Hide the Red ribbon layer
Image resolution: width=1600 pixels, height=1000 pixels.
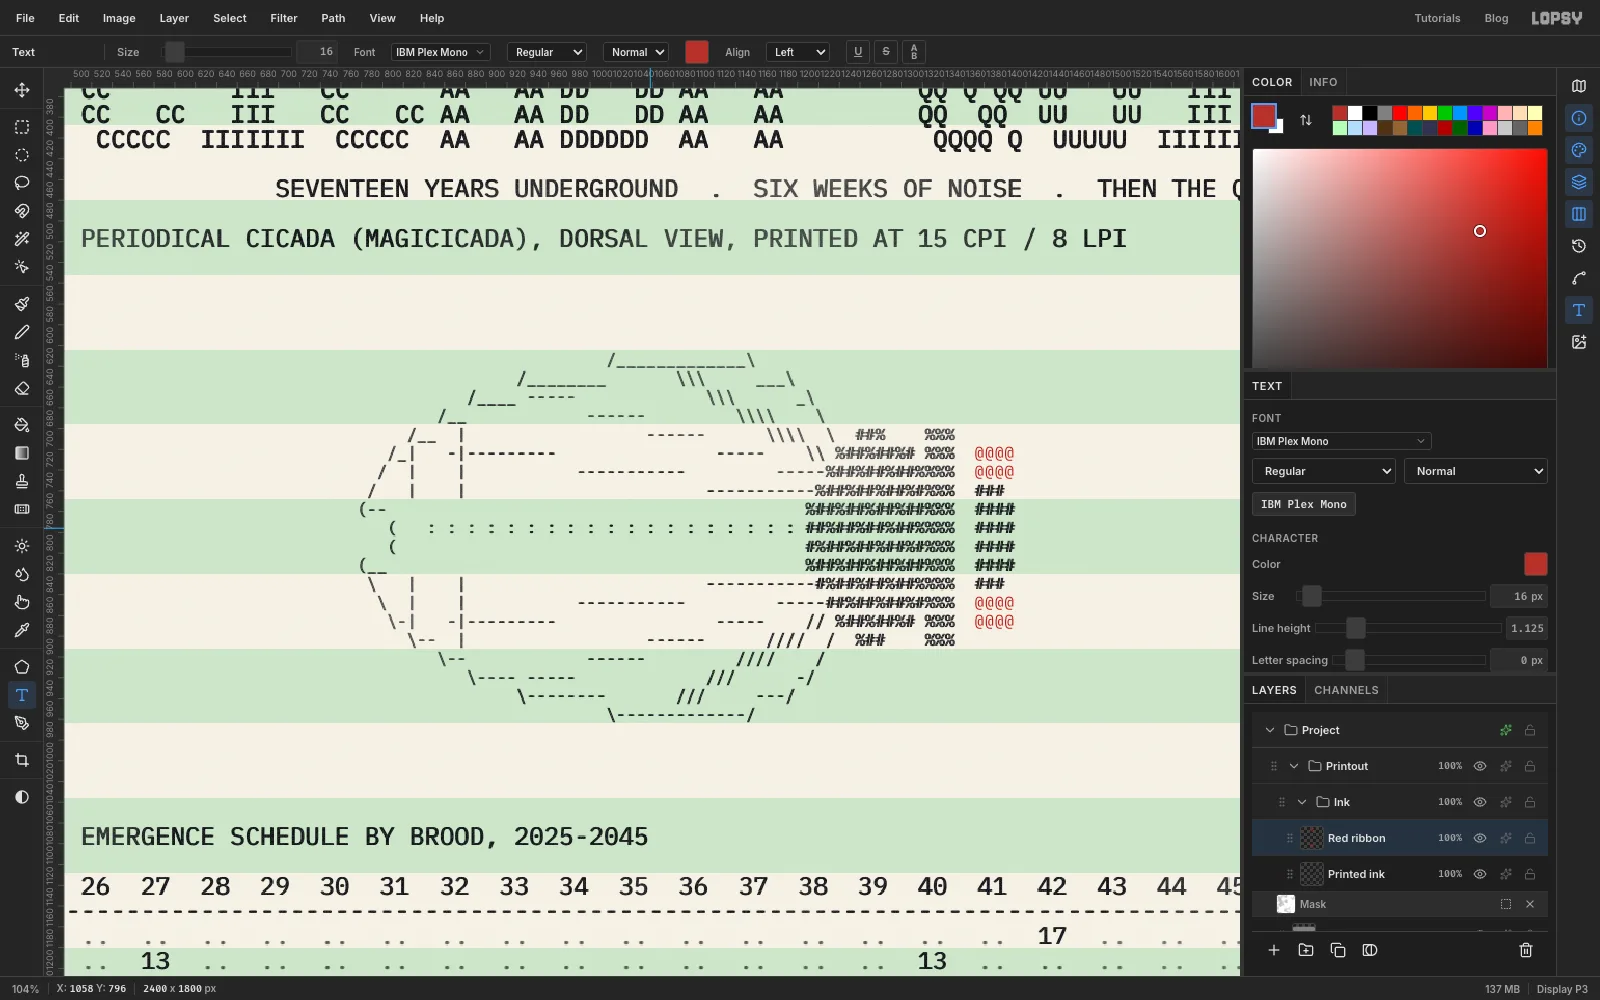[1480, 838]
